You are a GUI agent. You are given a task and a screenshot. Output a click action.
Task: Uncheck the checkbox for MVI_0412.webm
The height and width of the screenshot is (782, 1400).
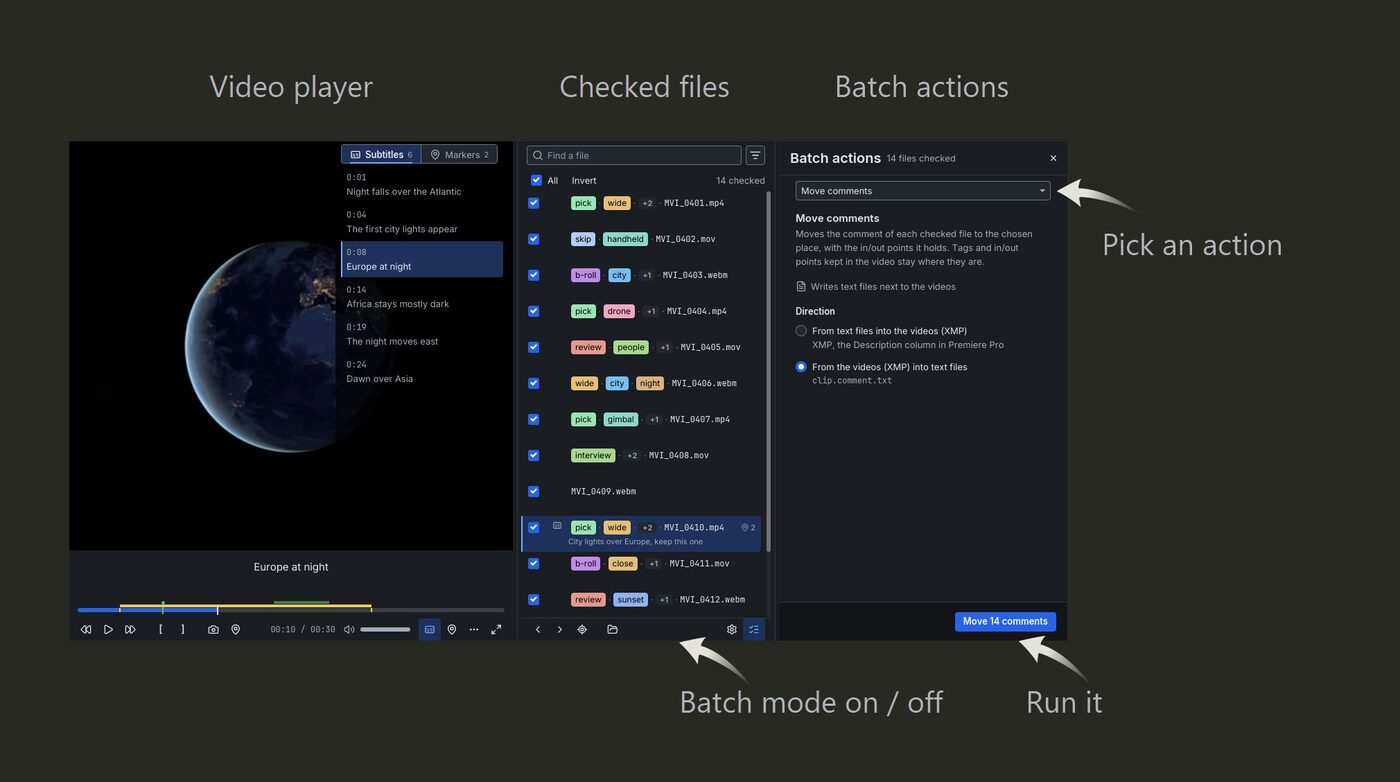[x=534, y=599]
